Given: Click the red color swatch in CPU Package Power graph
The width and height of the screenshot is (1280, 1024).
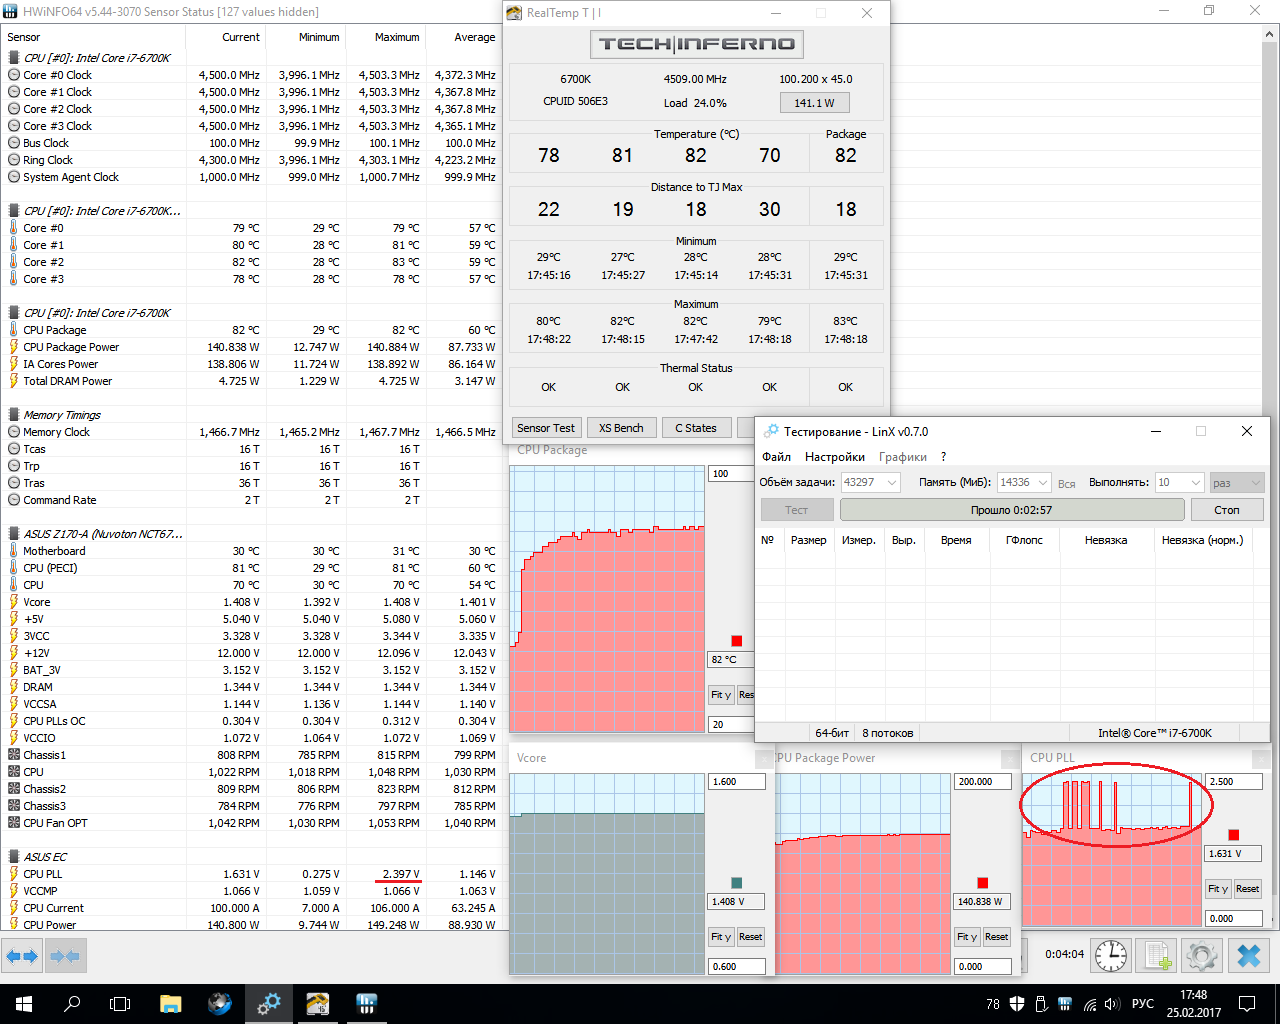Looking at the screenshot, I should (x=983, y=883).
